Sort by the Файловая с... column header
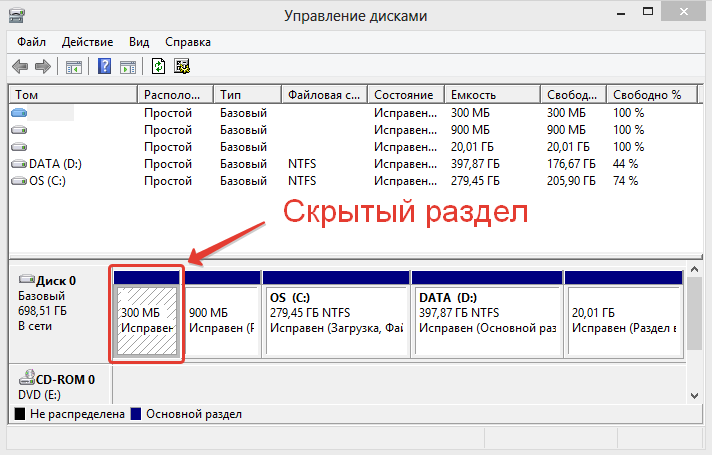 point(324,94)
